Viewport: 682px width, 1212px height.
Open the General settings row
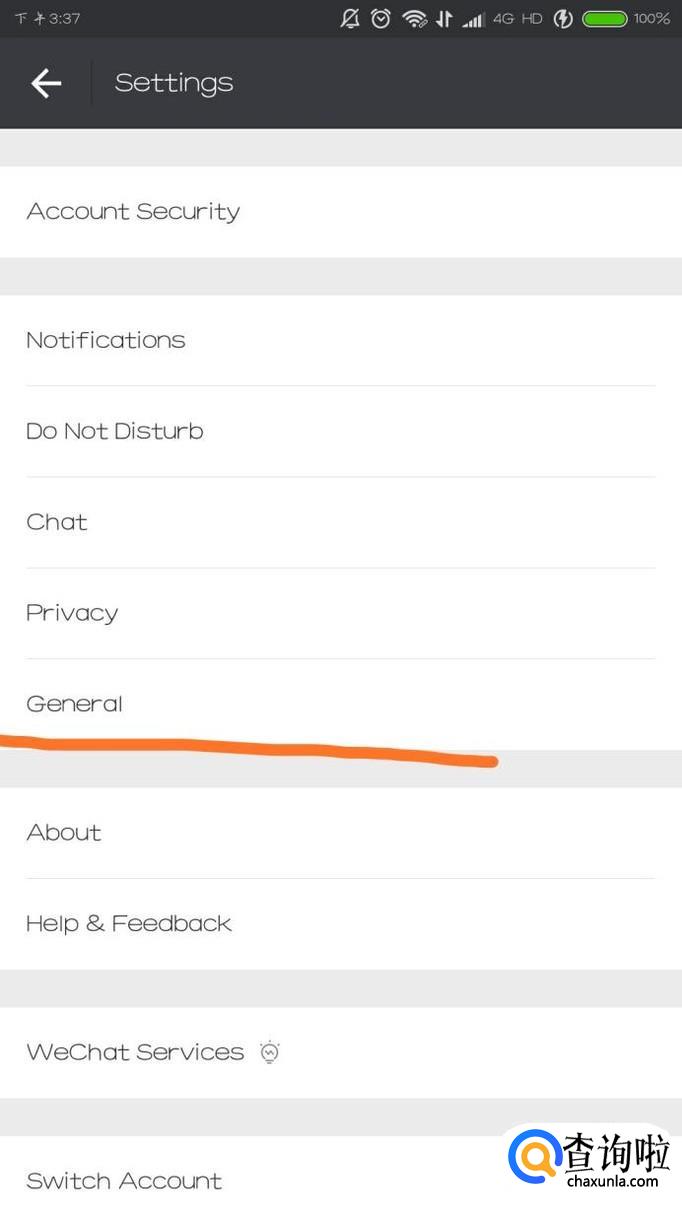tap(75, 704)
